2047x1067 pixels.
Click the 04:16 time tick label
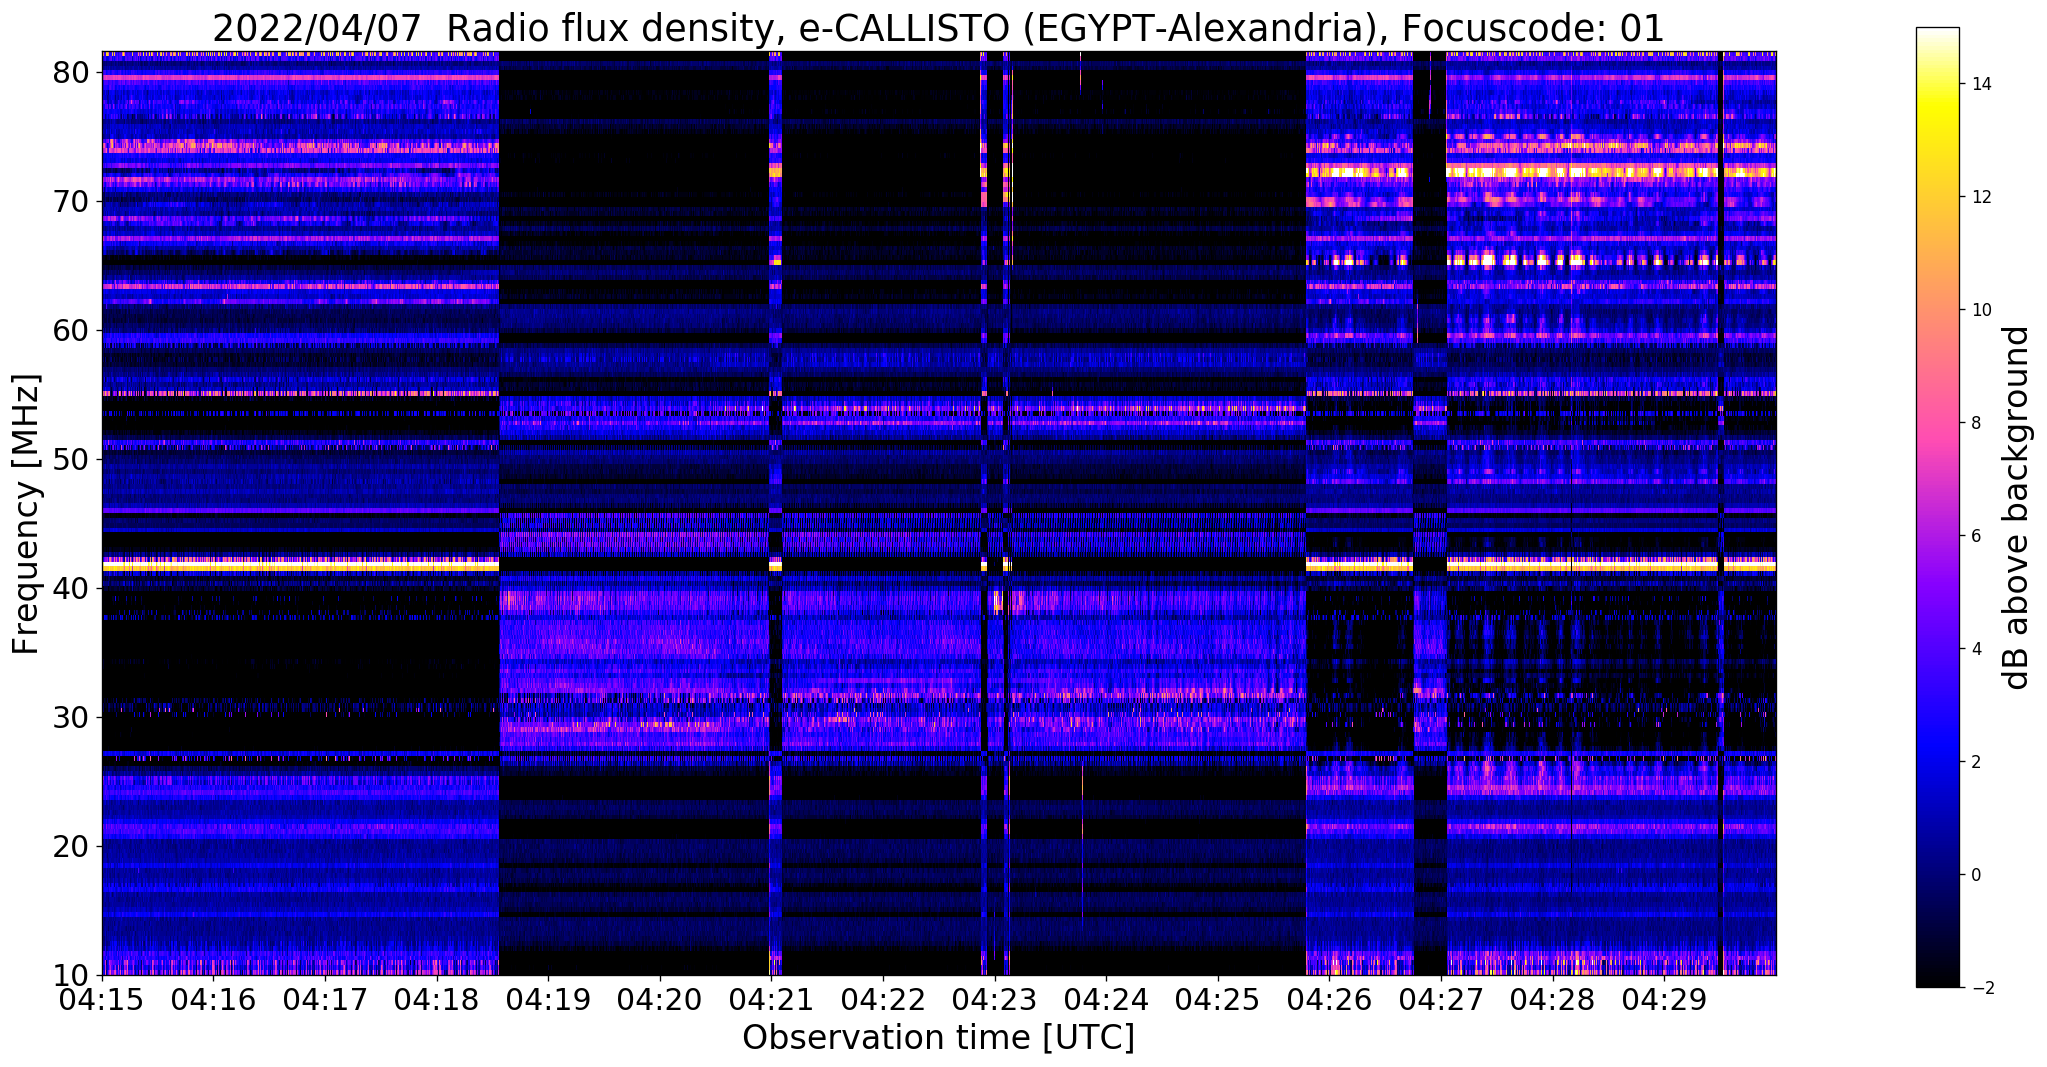[x=213, y=1000]
